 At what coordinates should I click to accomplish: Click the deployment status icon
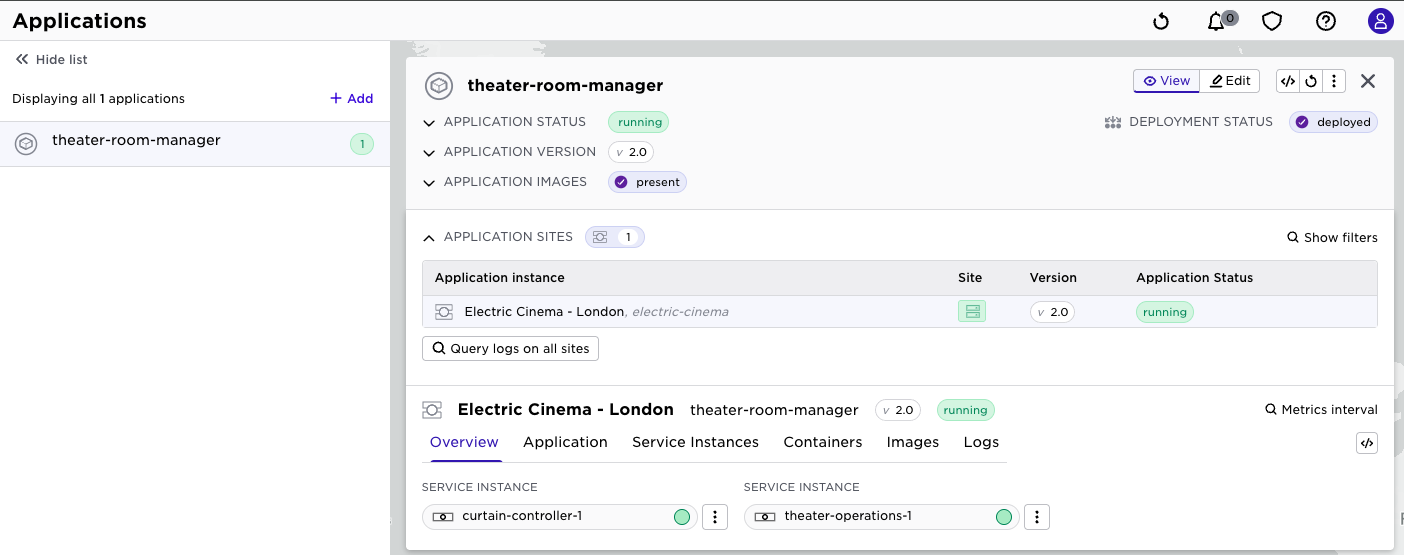coord(1113,122)
